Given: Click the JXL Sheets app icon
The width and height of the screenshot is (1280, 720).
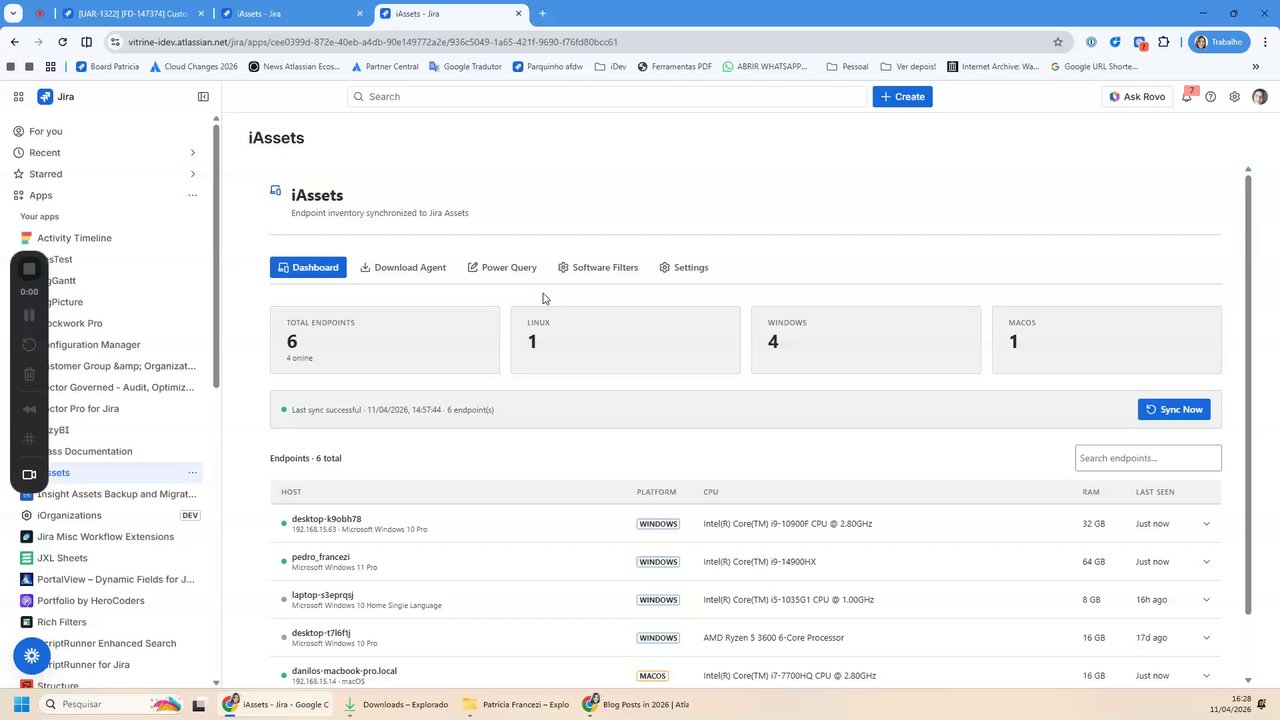Looking at the screenshot, I should (x=27, y=558).
